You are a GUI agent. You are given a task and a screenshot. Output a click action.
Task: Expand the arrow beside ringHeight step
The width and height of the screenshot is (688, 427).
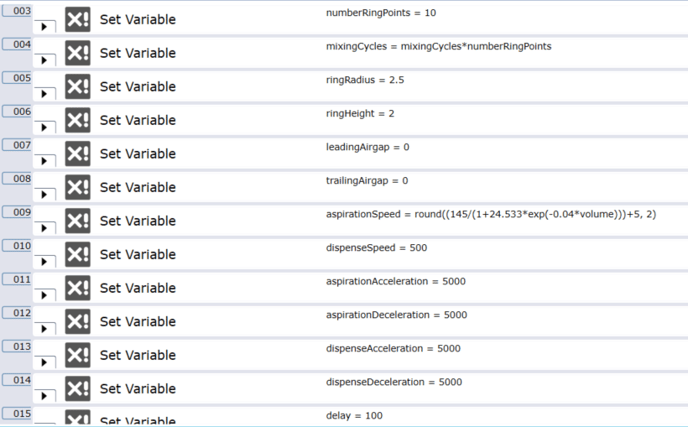click(44, 127)
